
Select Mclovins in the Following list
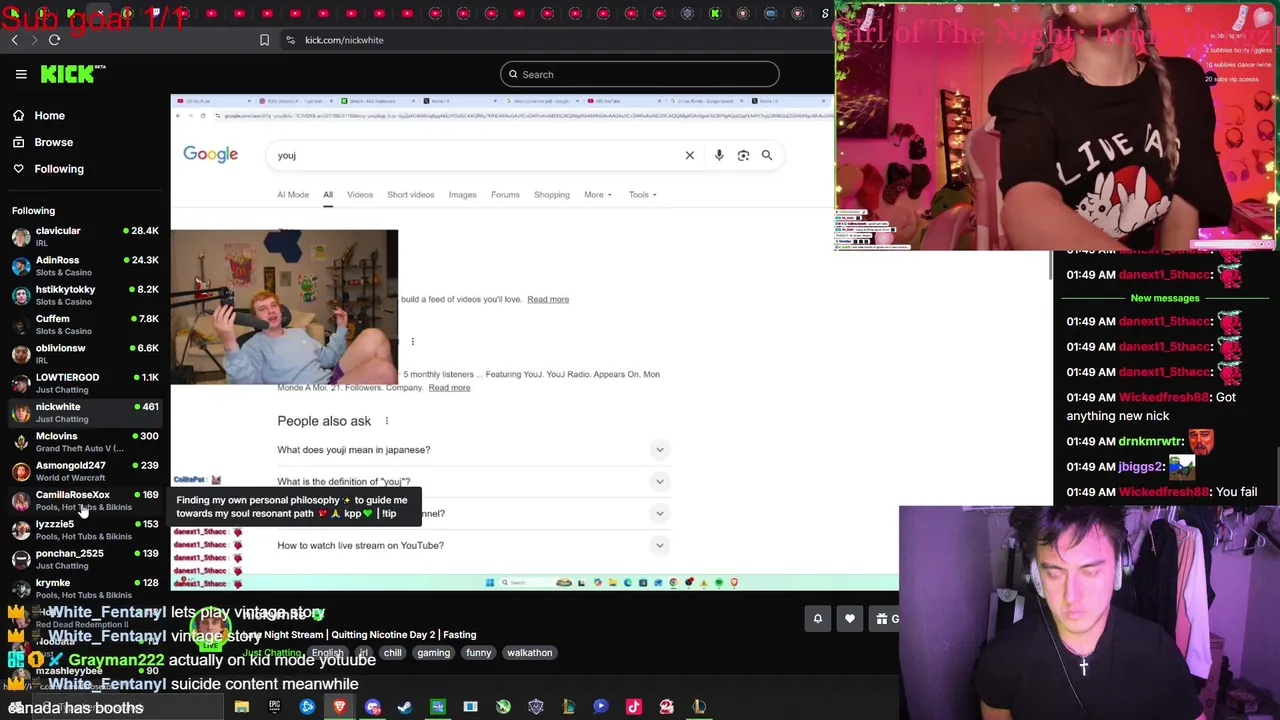pos(85,442)
